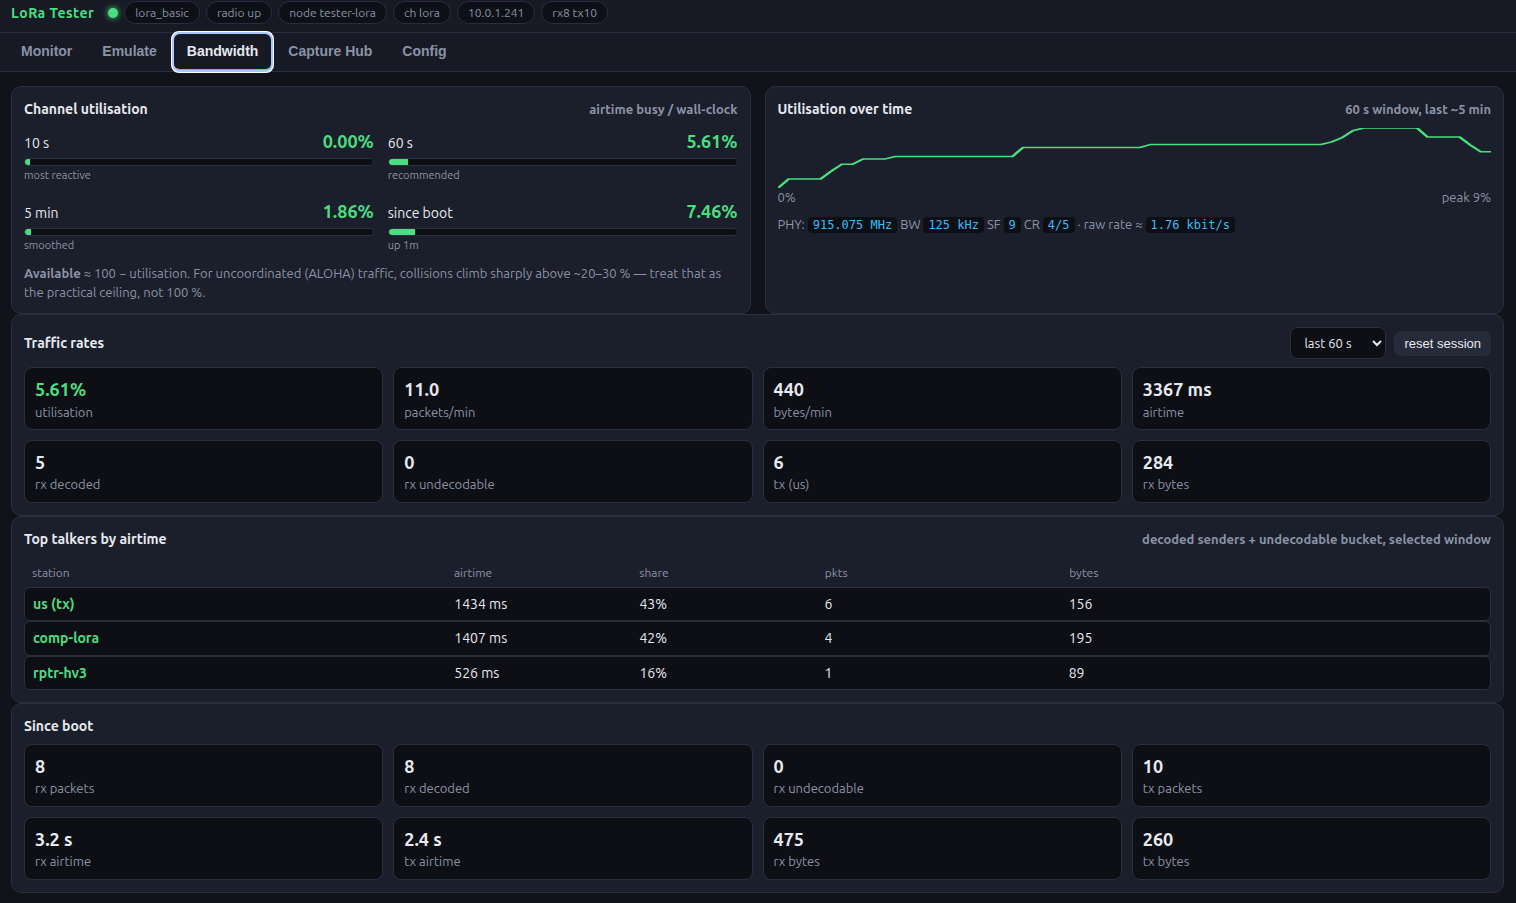
Task: Click the rx decoded card showing 5
Action: pyautogui.click(x=203, y=472)
